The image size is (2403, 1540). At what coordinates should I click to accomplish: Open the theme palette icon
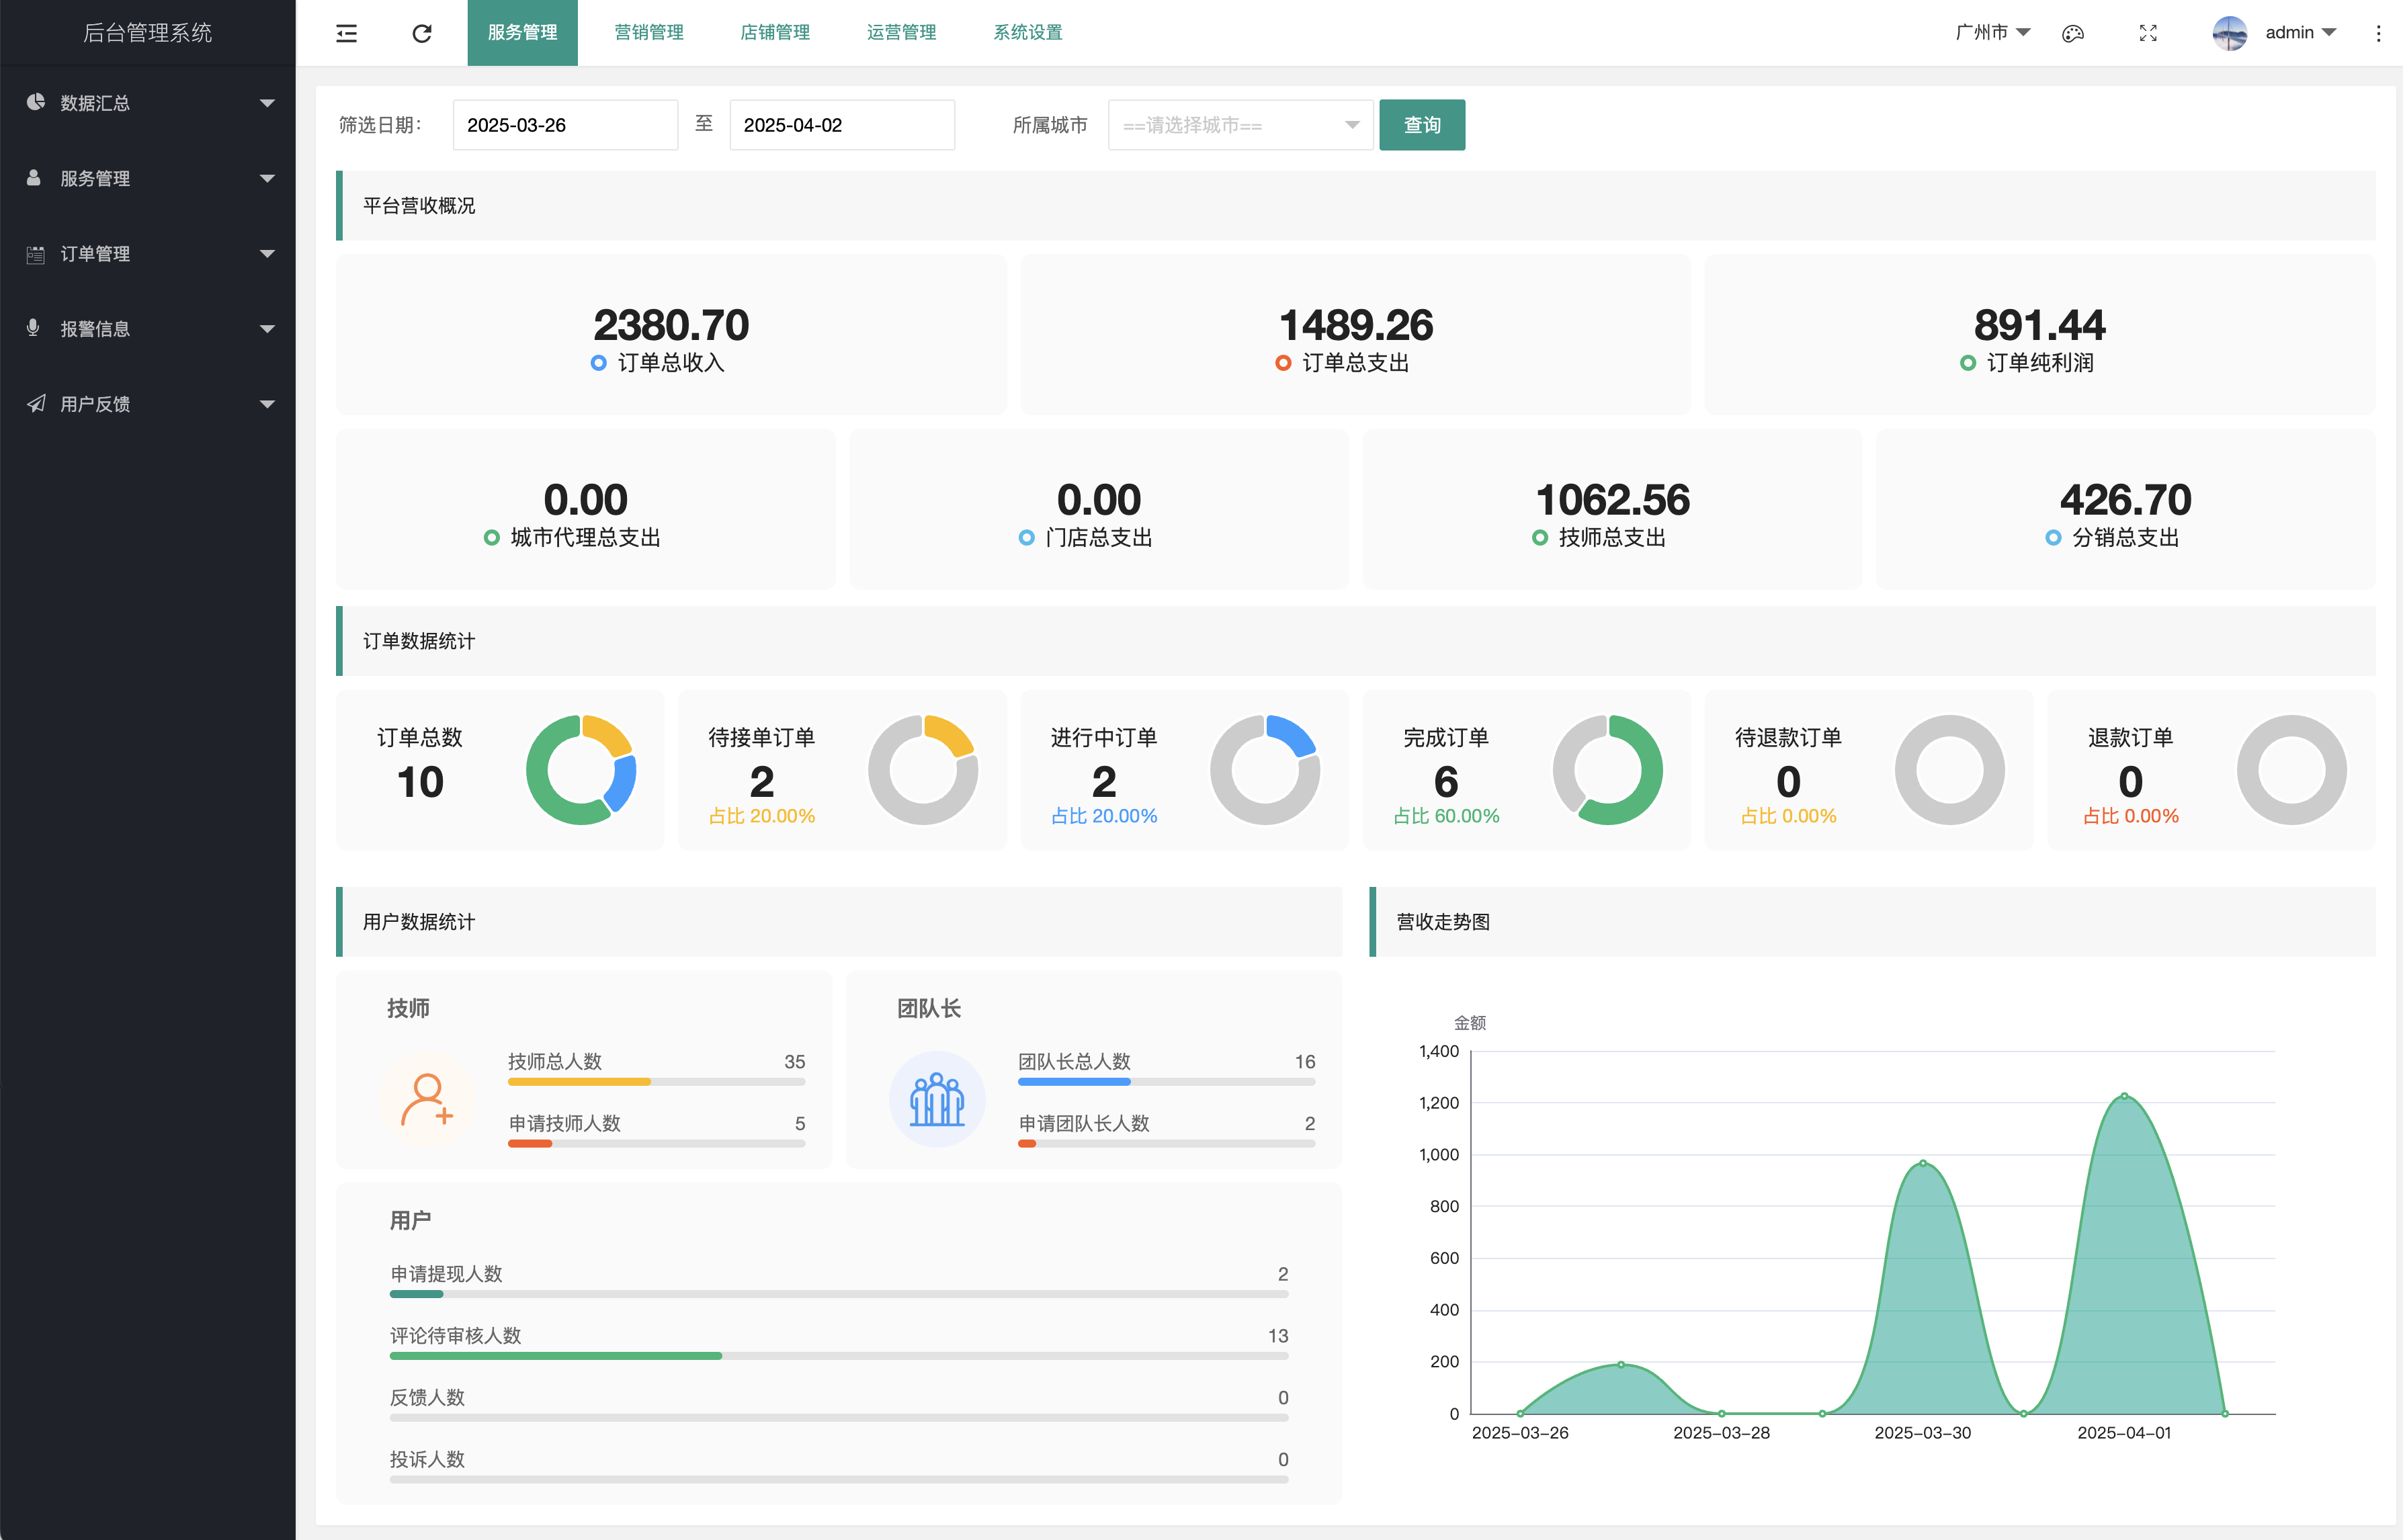pyautogui.click(x=2073, y=33)
